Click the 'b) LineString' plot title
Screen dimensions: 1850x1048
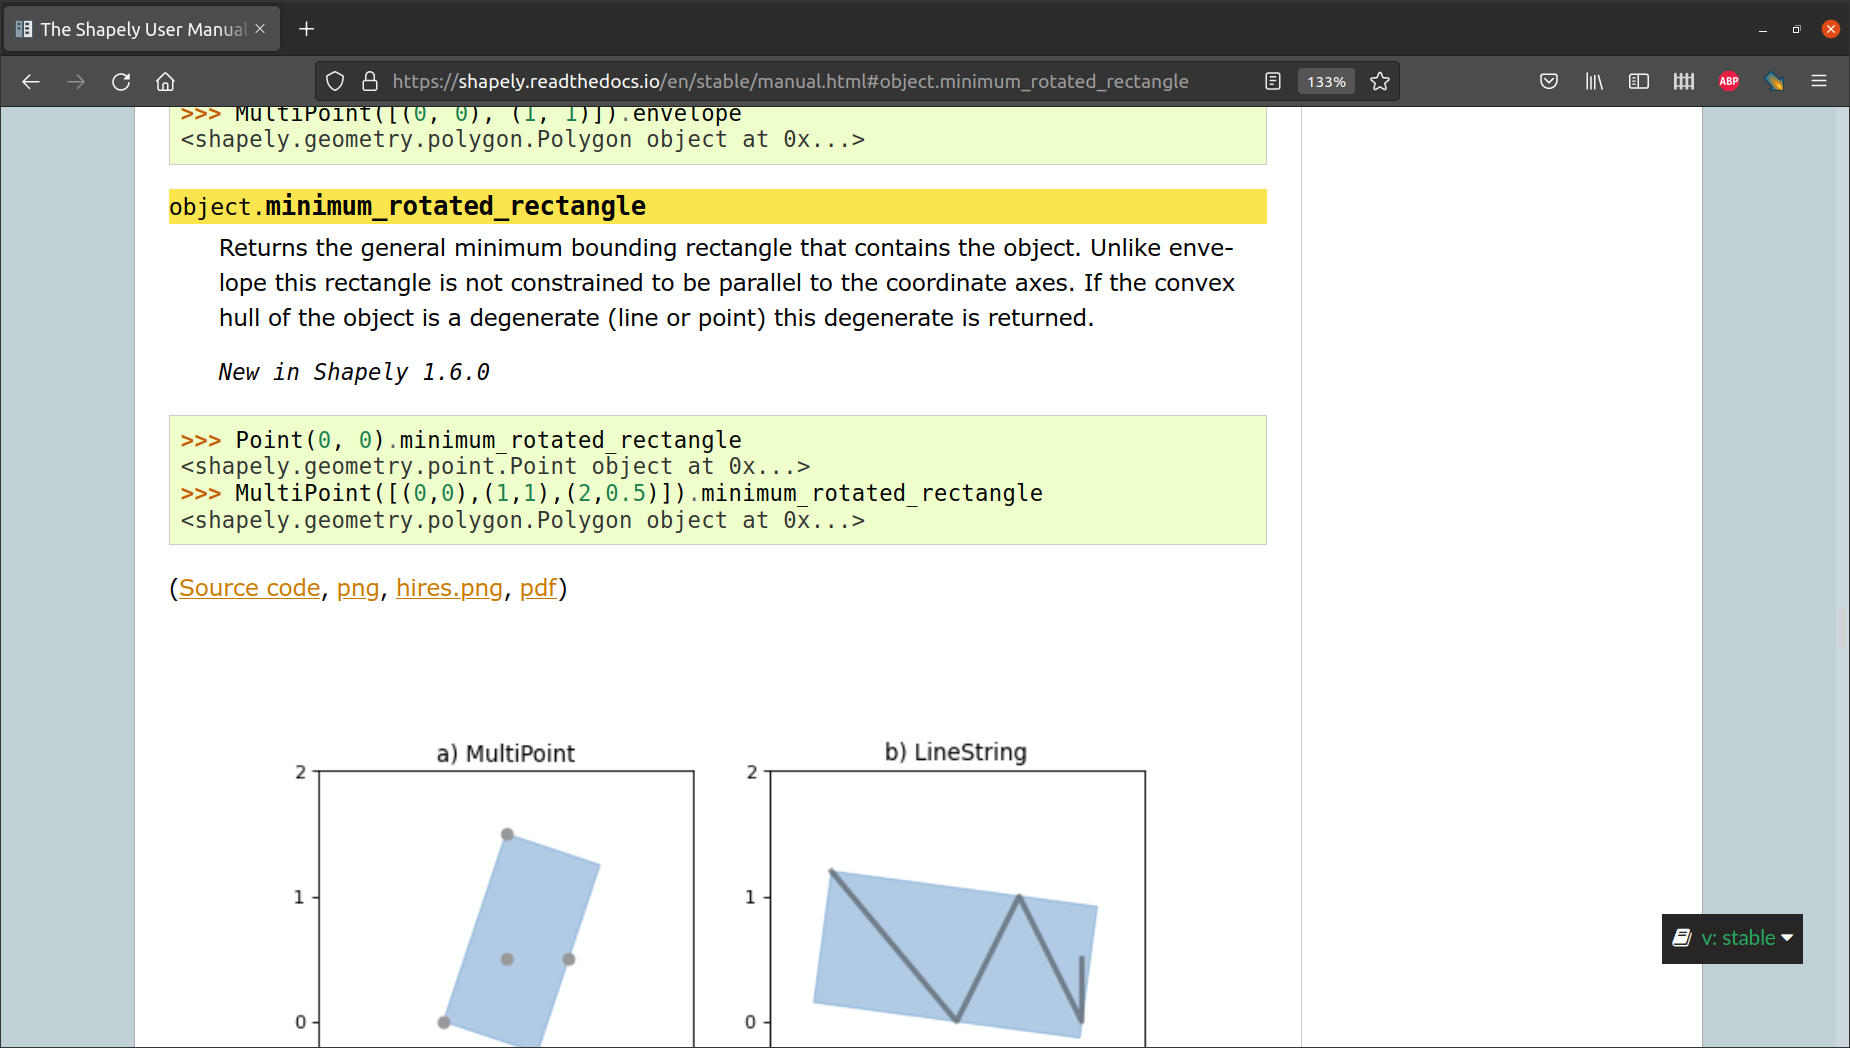click(x=956, y=752)
